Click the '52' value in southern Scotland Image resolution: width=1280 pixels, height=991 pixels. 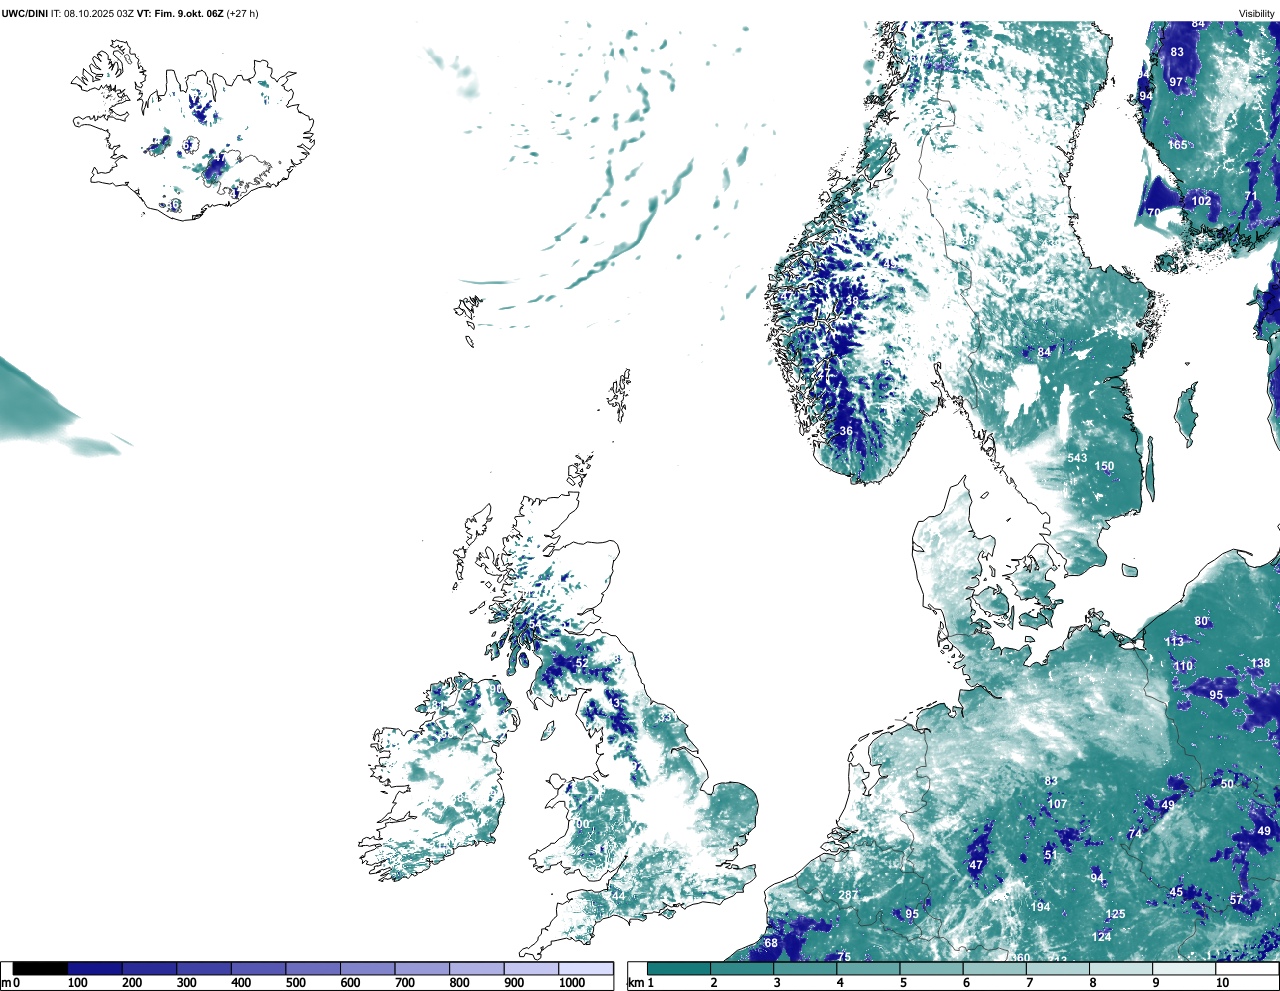582,663
